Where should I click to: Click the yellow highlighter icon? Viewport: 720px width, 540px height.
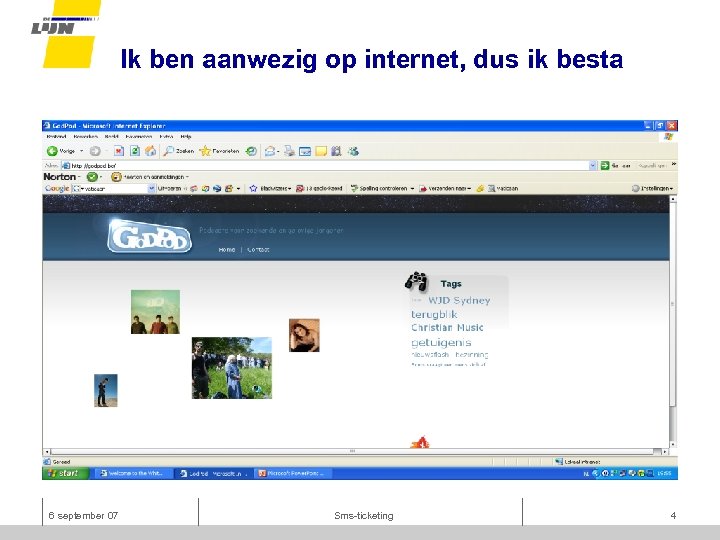pyautogui.click(x=480, y=188)
